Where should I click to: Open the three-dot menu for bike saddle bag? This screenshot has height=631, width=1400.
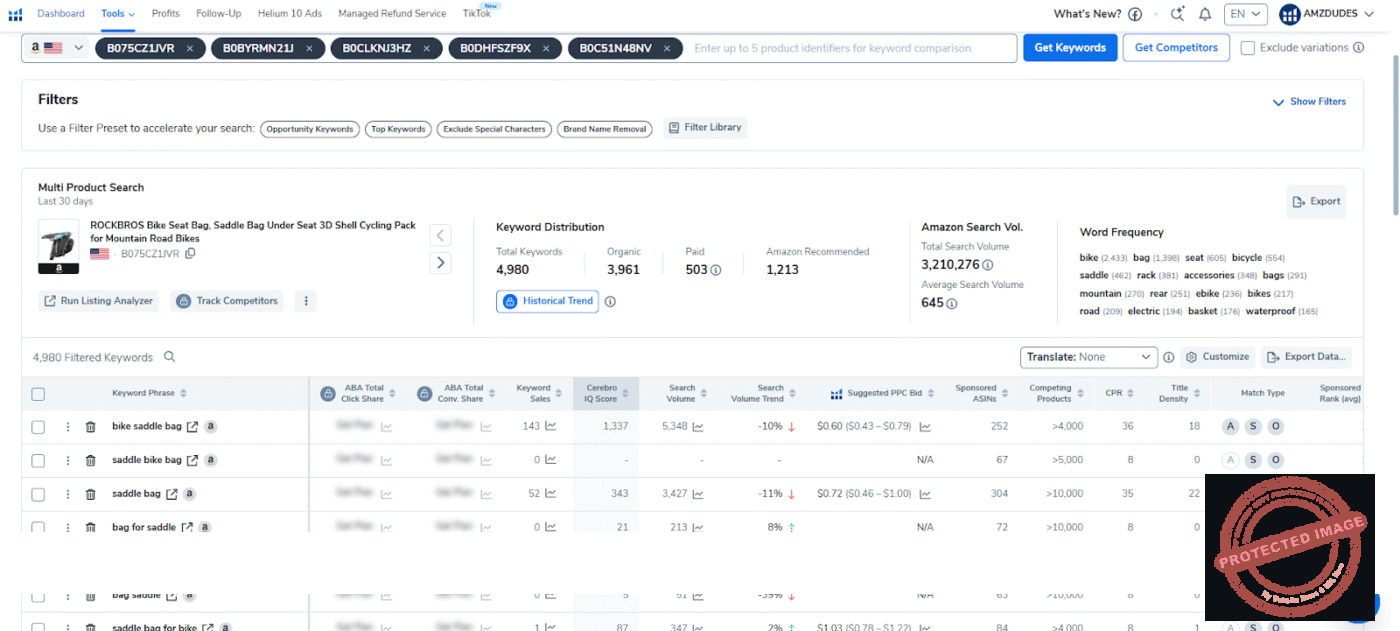[68, 427]
